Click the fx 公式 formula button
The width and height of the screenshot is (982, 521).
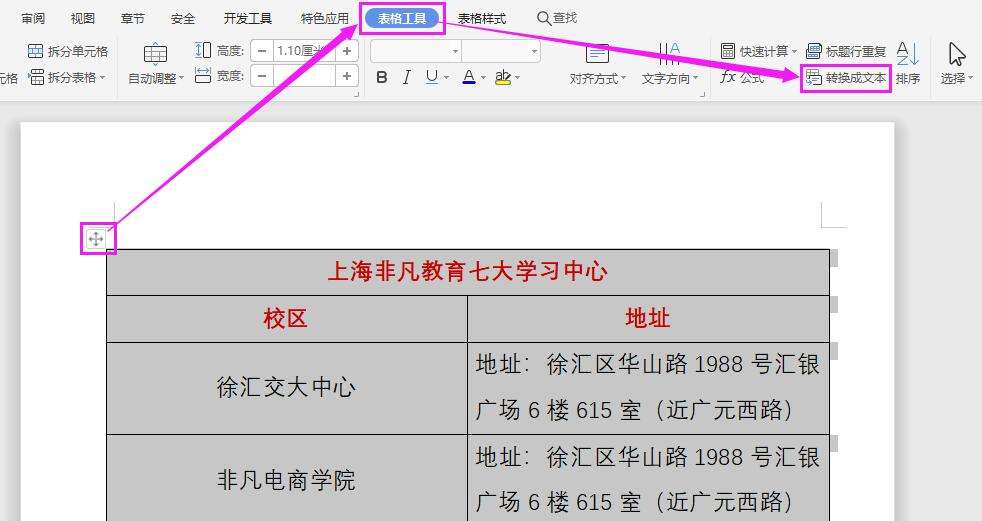[x=743, y=78]
